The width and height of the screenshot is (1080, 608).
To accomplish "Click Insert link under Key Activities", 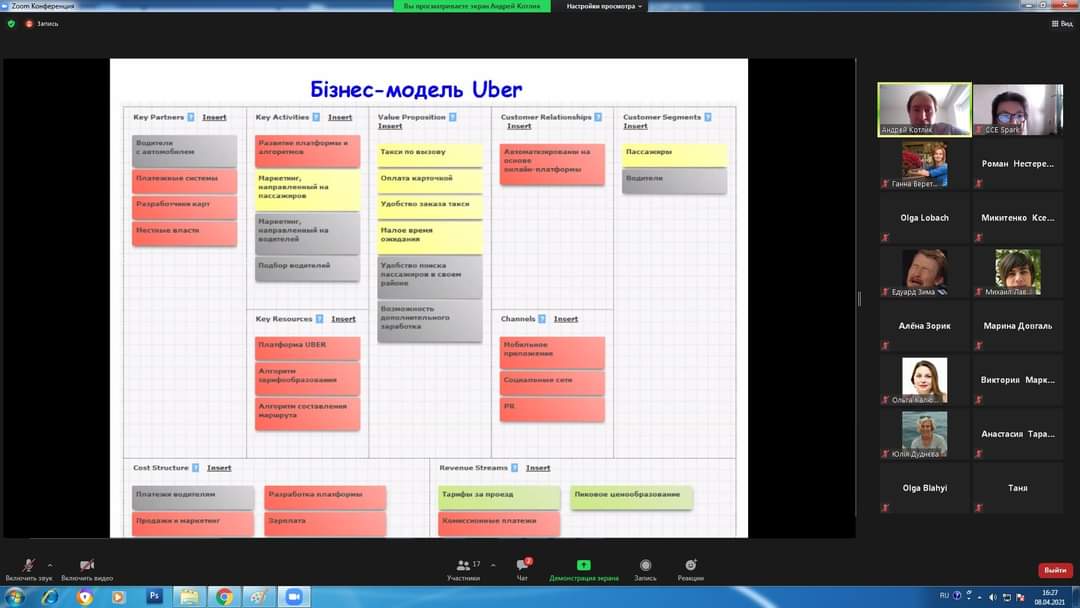I will 340,117.
